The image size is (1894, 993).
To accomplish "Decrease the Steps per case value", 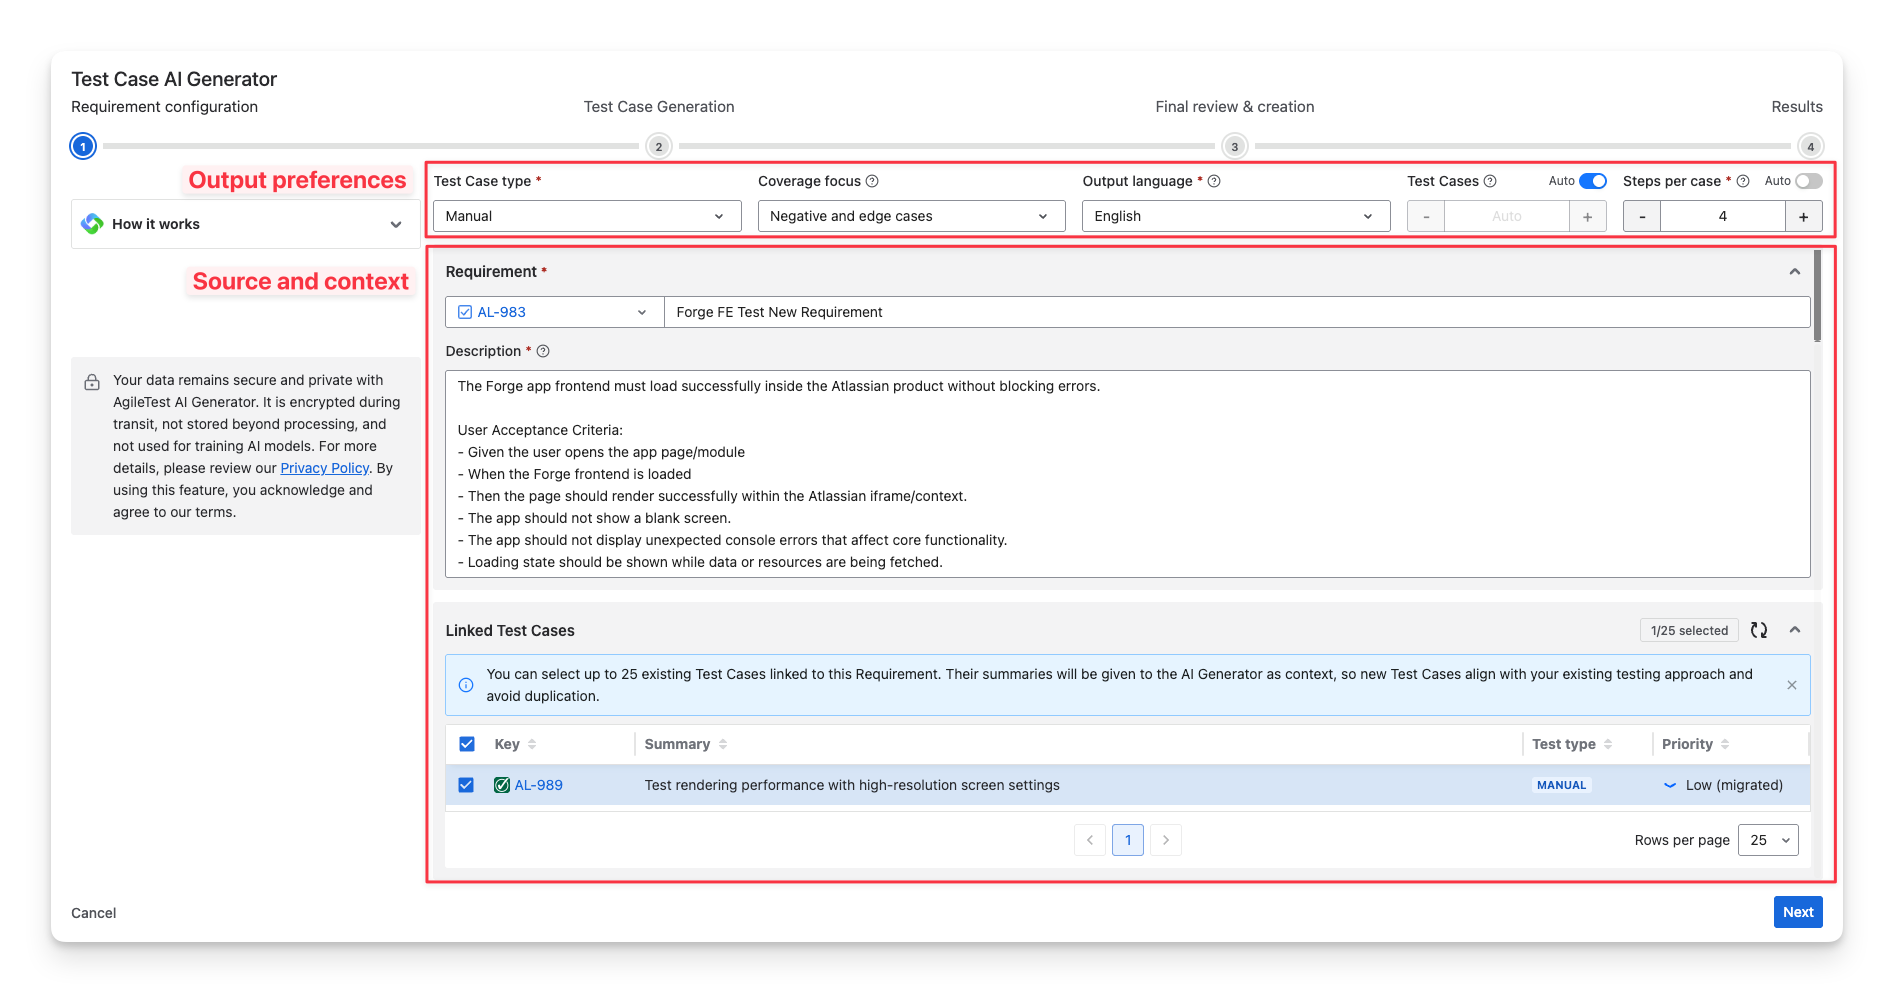I will tap(1642, 216).
